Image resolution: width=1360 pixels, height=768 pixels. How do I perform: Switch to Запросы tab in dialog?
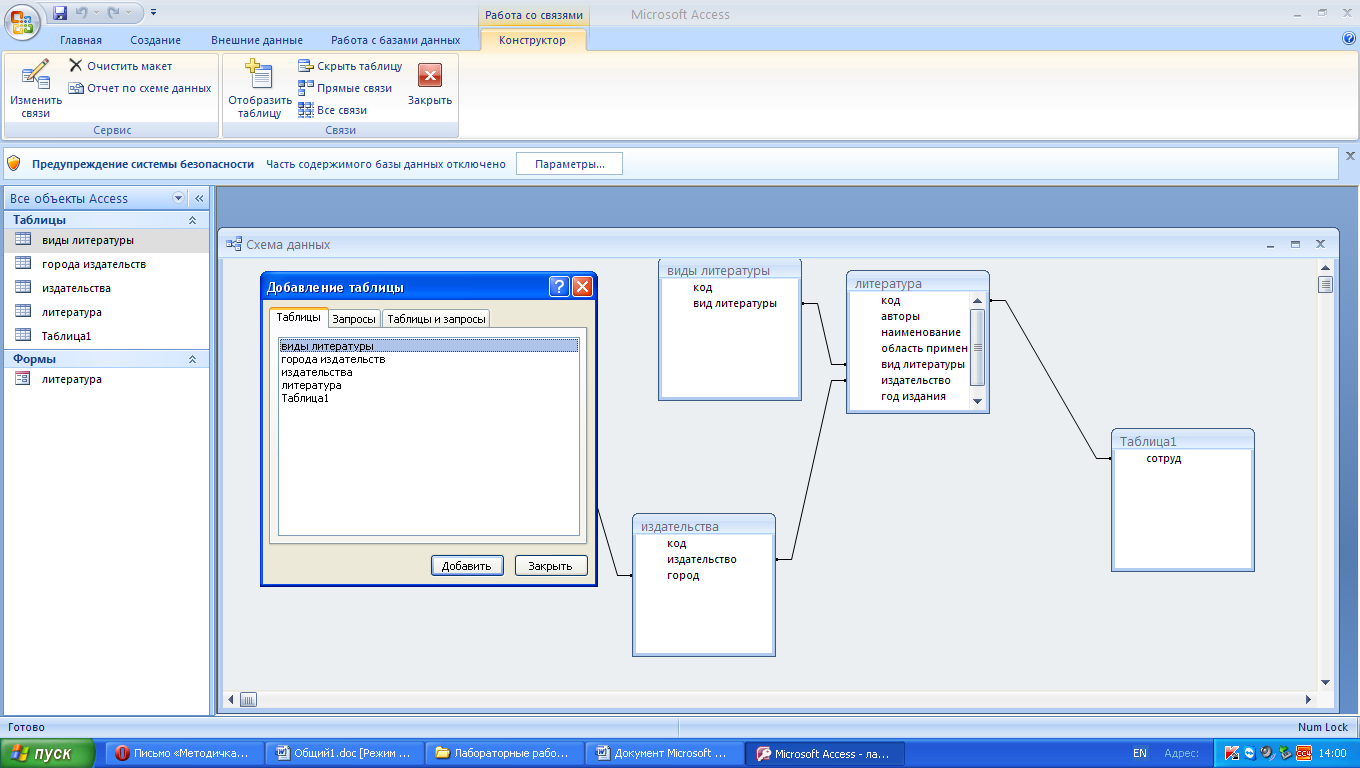point(354,319)
